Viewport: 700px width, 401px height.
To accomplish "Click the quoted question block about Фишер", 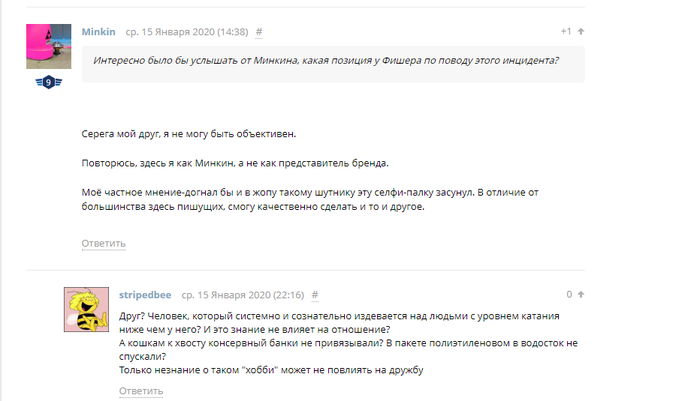I will tap(326, 61).
